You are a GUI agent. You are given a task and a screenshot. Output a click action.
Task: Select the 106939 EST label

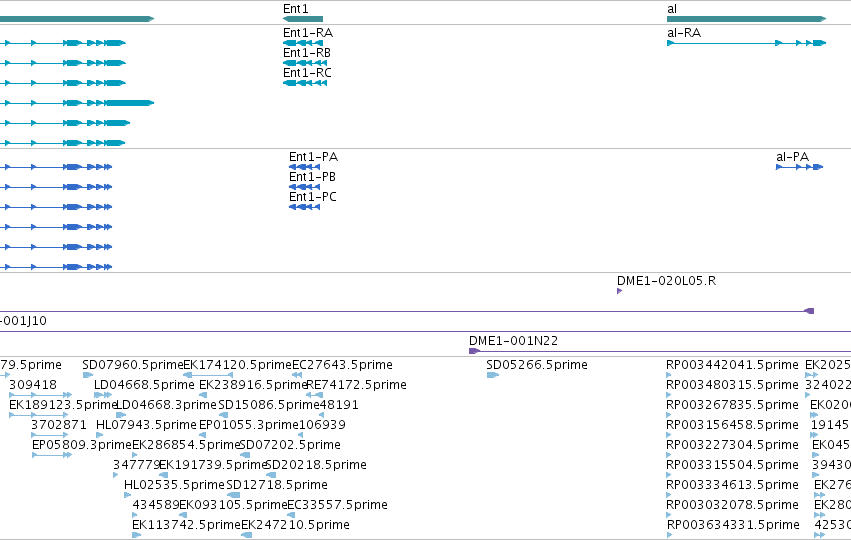coord(322,425)
